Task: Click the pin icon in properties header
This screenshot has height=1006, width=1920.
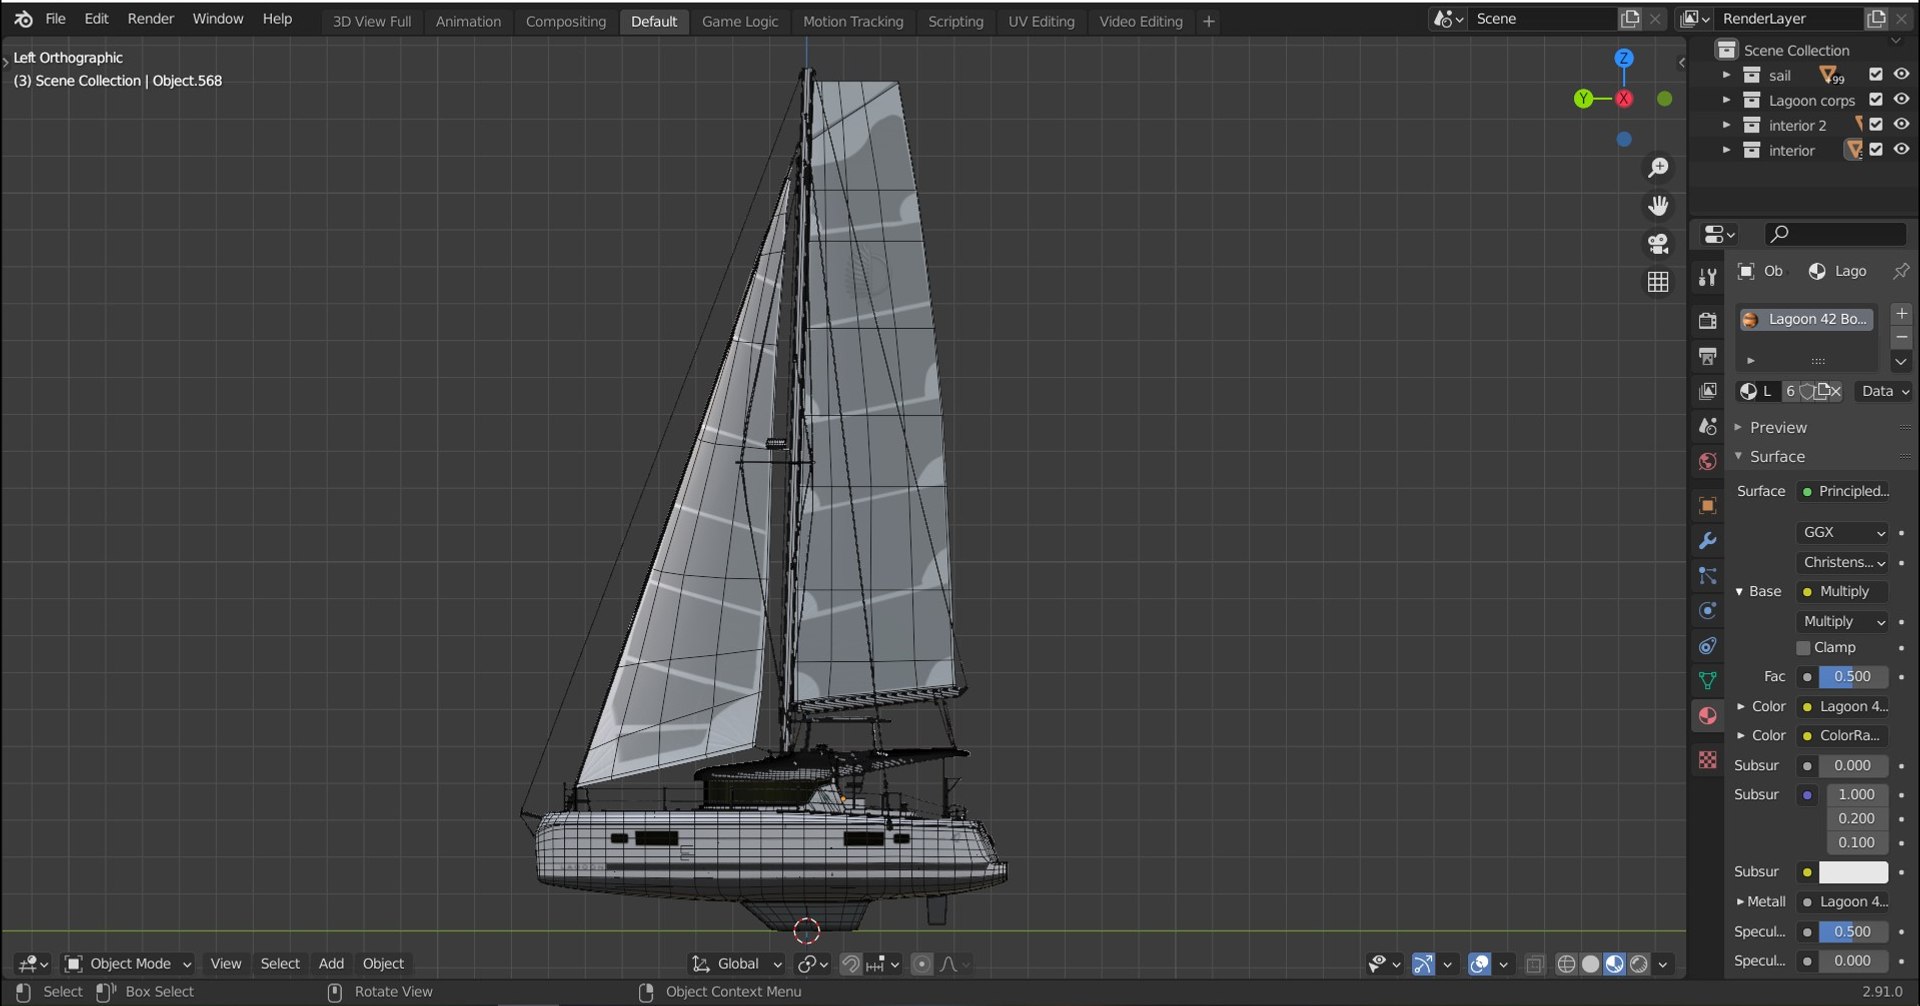Action: (x=1901, y=271)
